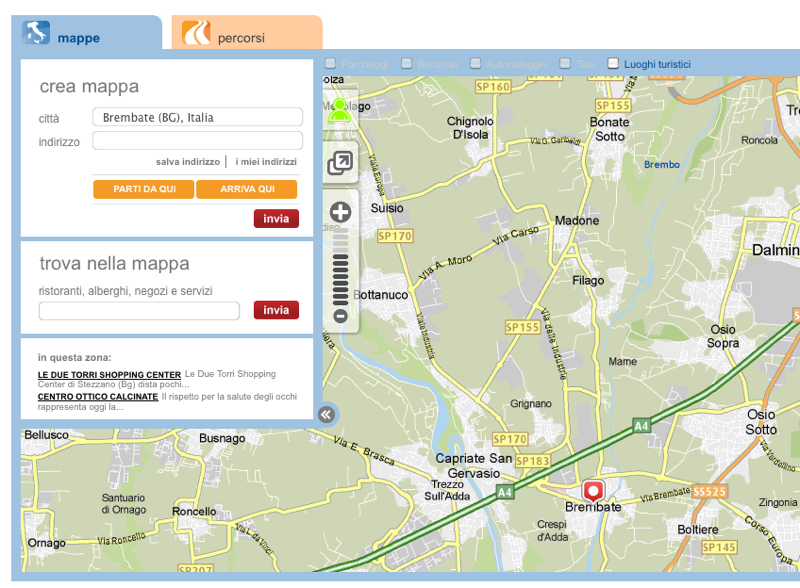This screenshot has height=588, width=800.
Task: Switch to the percorsi tab
Action: click(x=247, y=33)
